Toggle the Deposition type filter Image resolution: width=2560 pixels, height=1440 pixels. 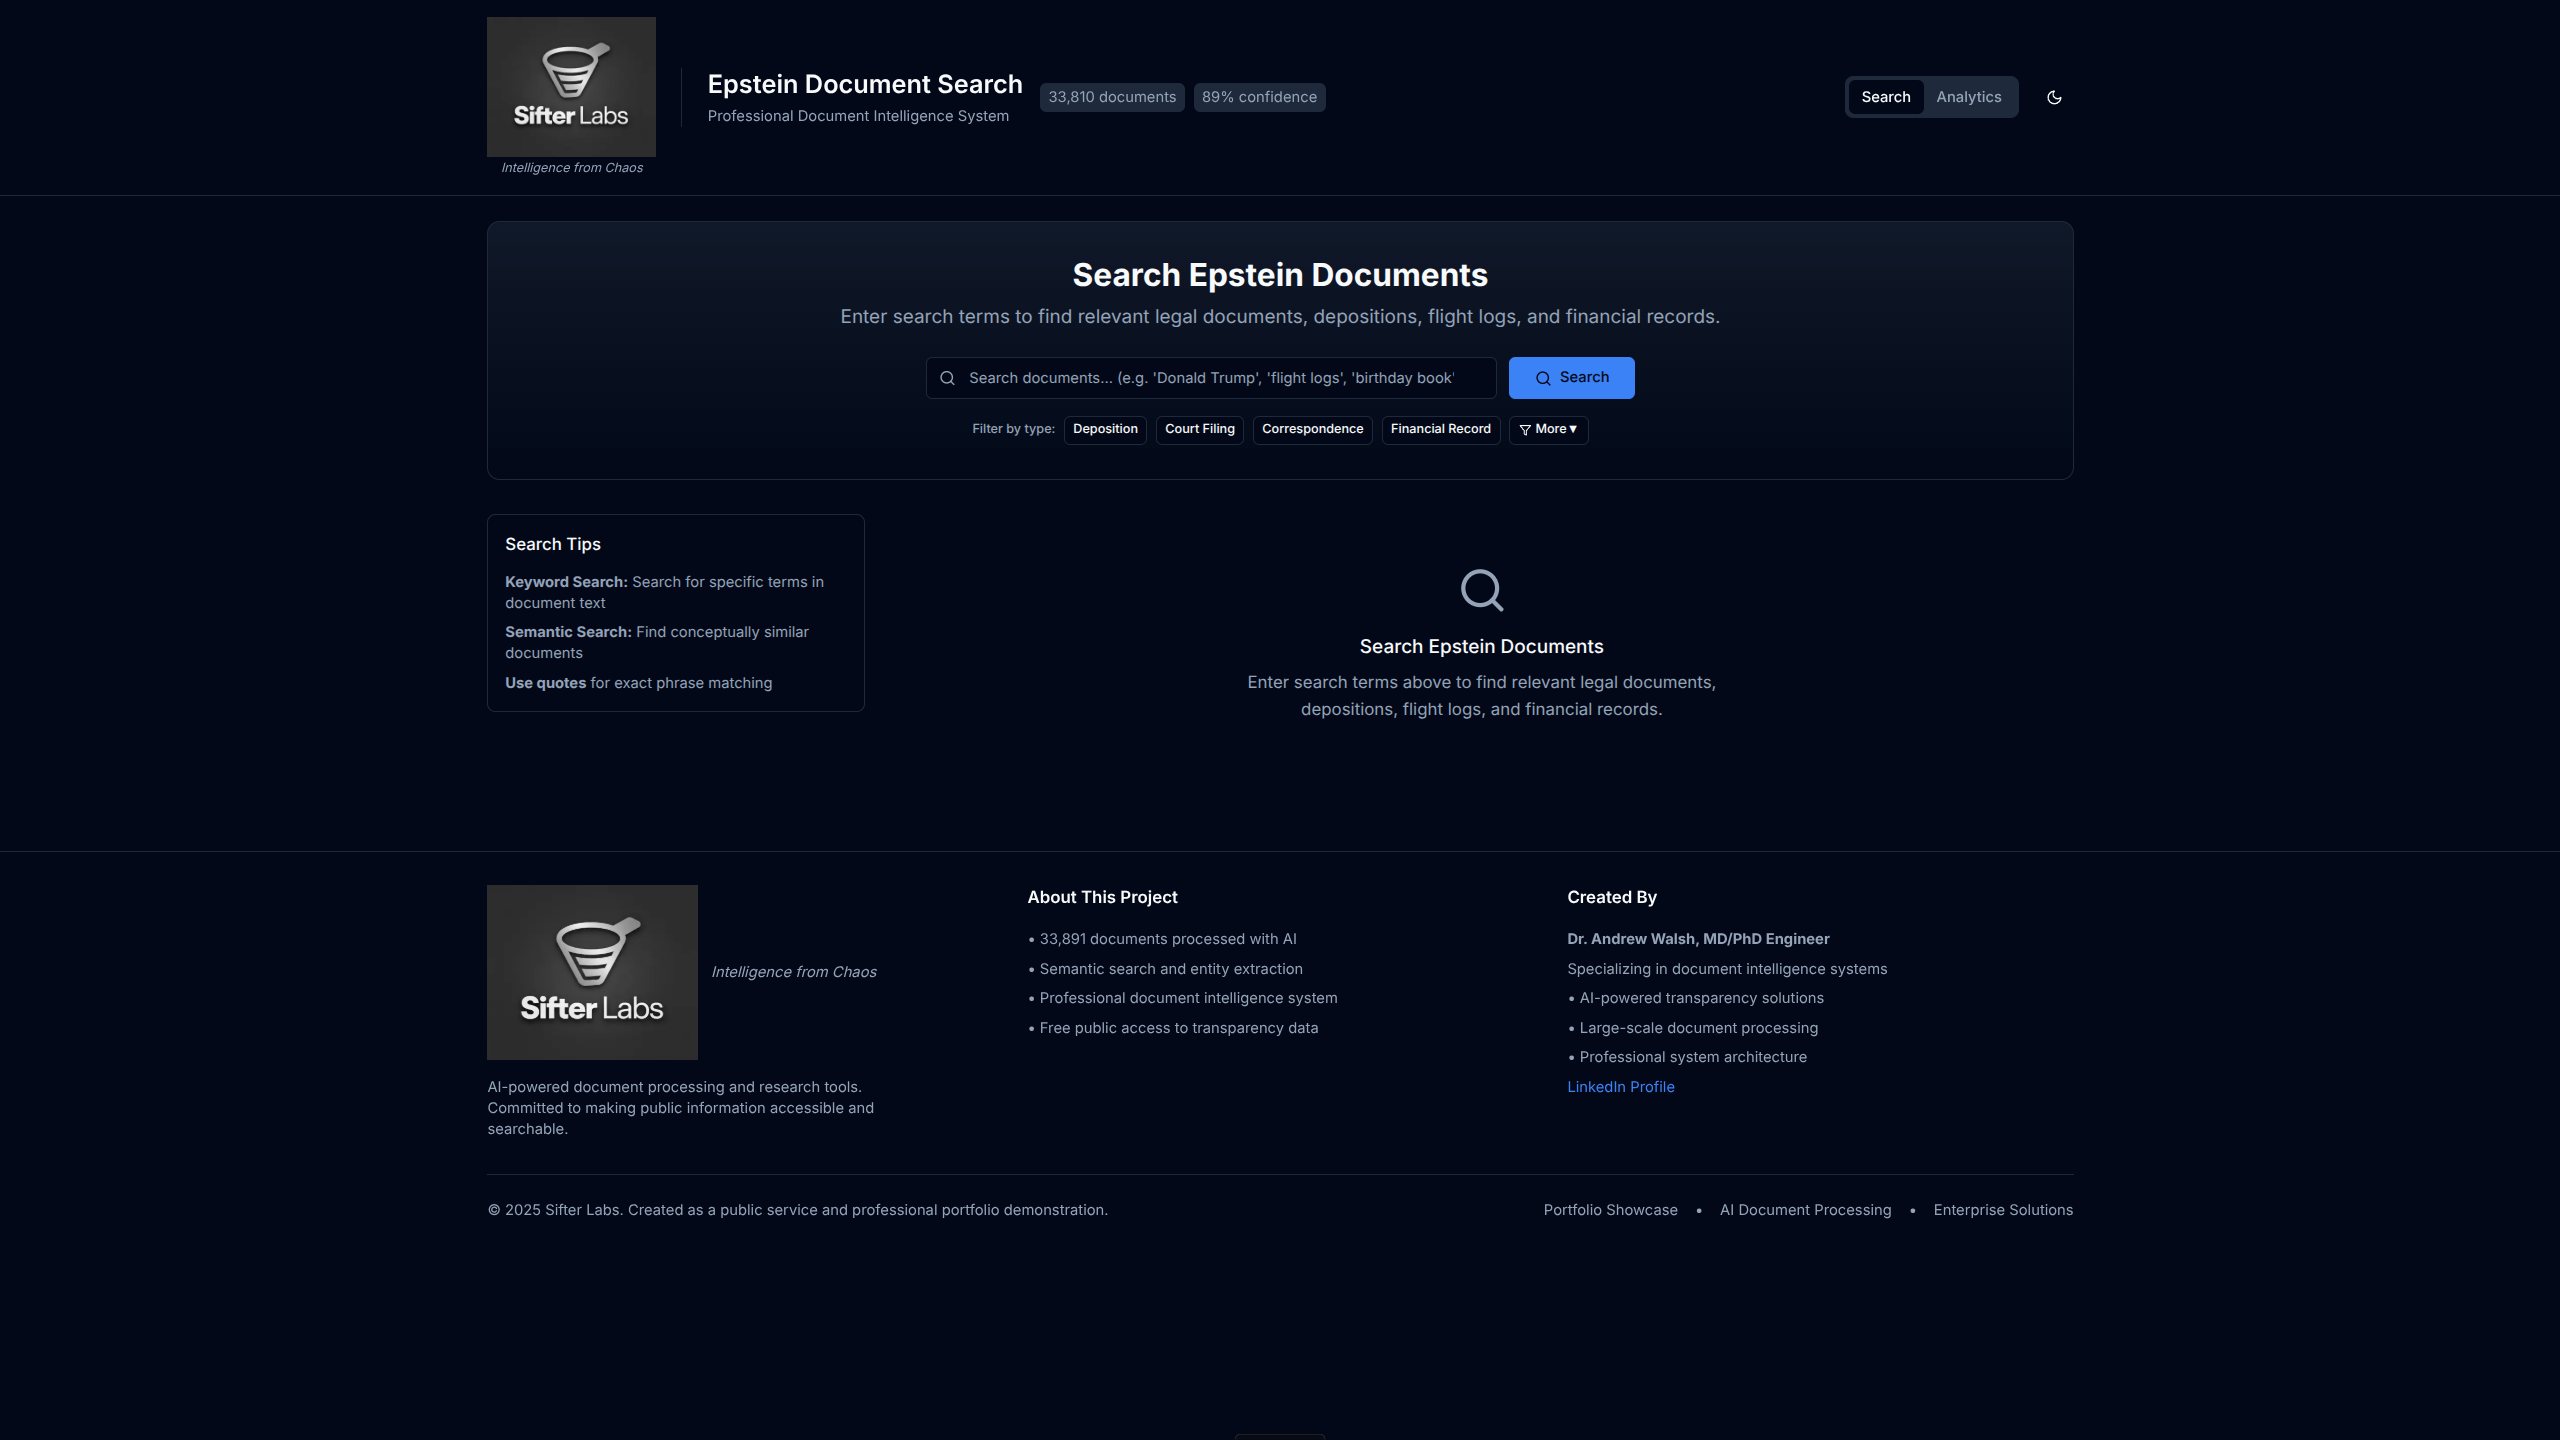click(x=1105, y=429)
